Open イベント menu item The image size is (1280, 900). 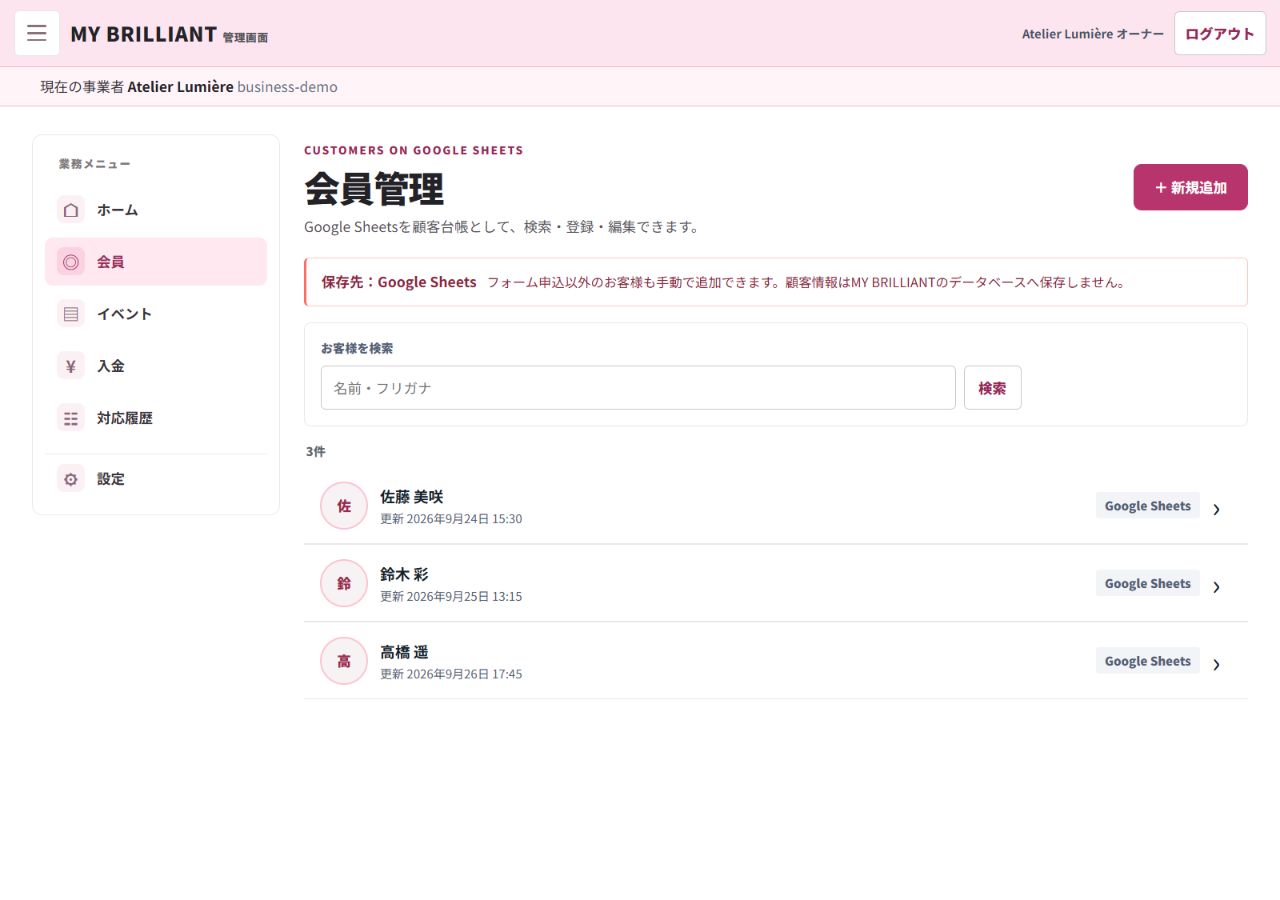pyautogui.click(x=156, y=314)
